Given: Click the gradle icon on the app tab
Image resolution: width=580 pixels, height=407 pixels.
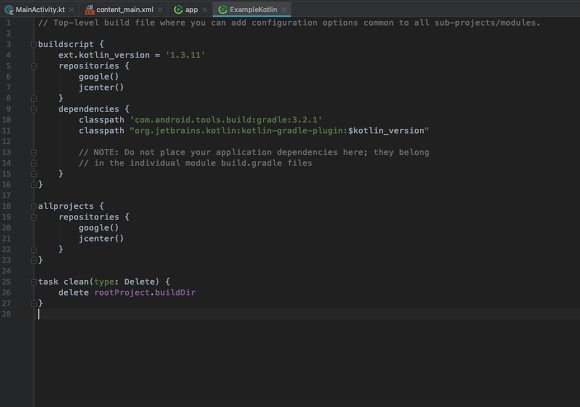Looking at the screenshot, I should point(178,10).
